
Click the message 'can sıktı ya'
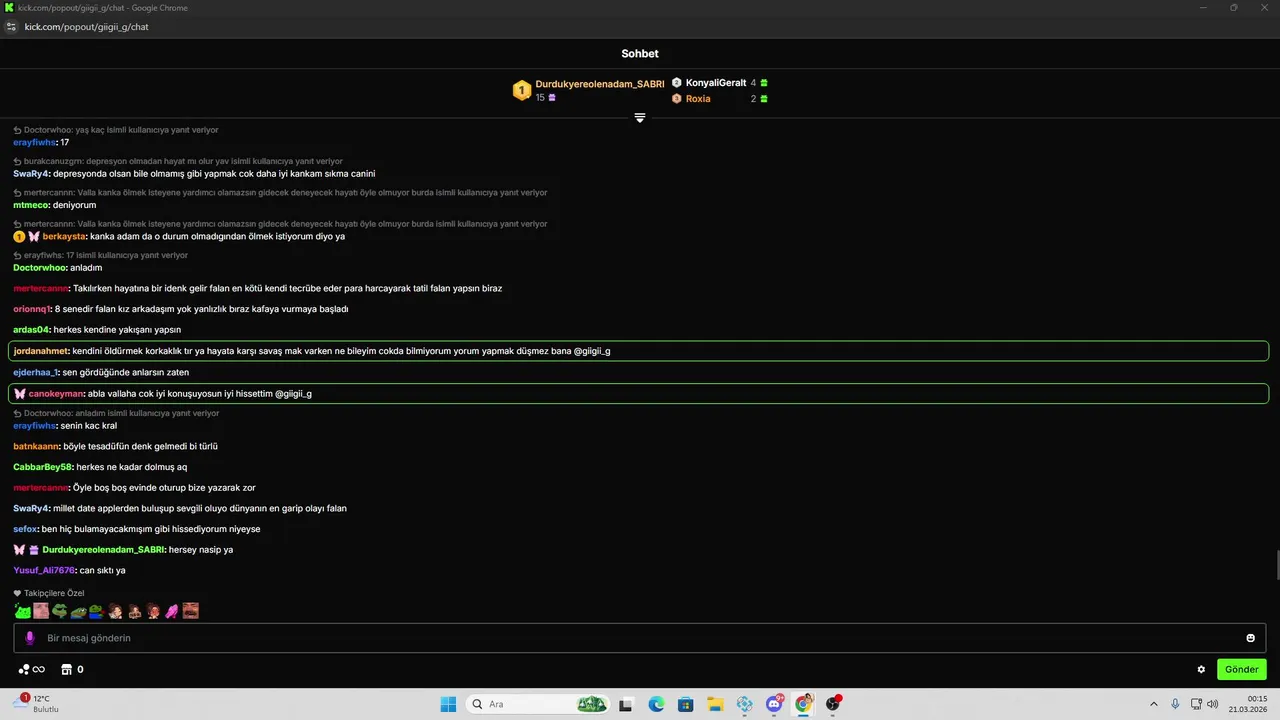tap(102, 570)
